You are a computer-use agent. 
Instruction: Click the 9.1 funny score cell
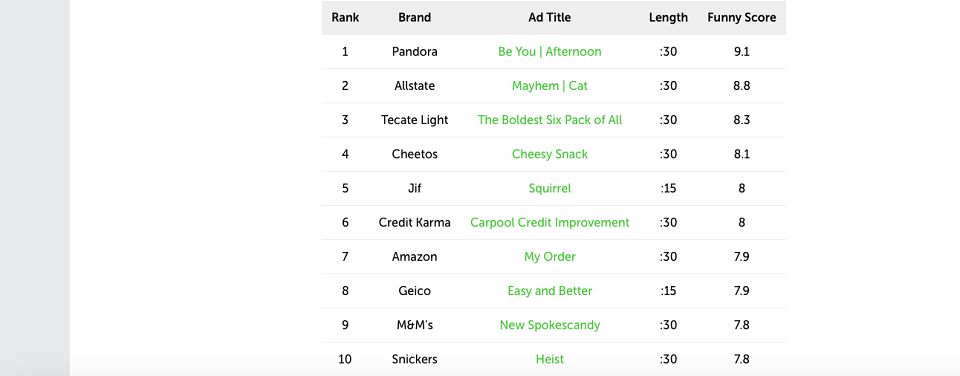[741, 51]
